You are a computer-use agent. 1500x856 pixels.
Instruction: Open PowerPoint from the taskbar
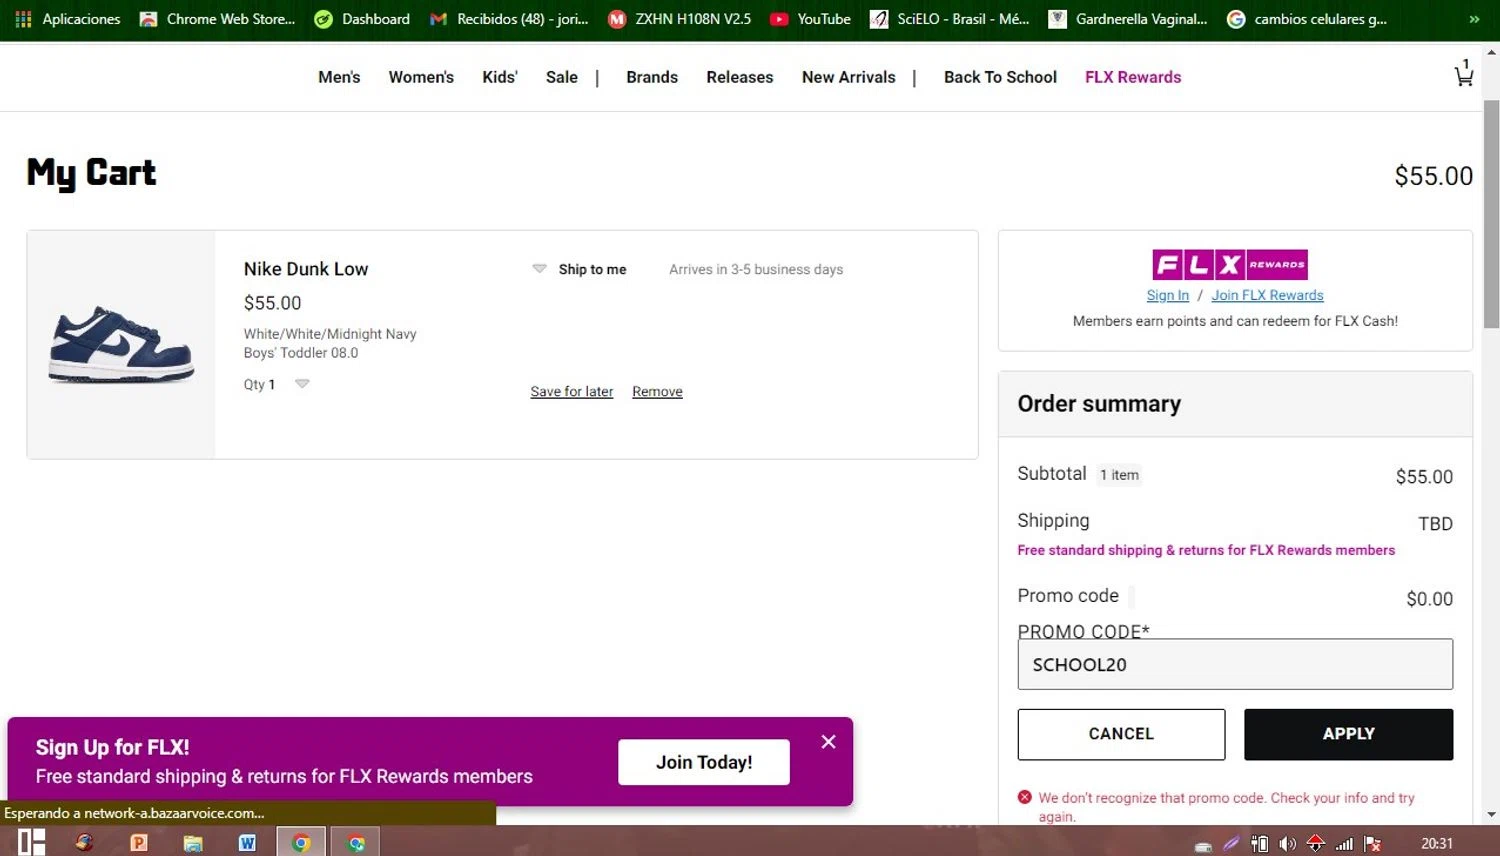(139, 842)
